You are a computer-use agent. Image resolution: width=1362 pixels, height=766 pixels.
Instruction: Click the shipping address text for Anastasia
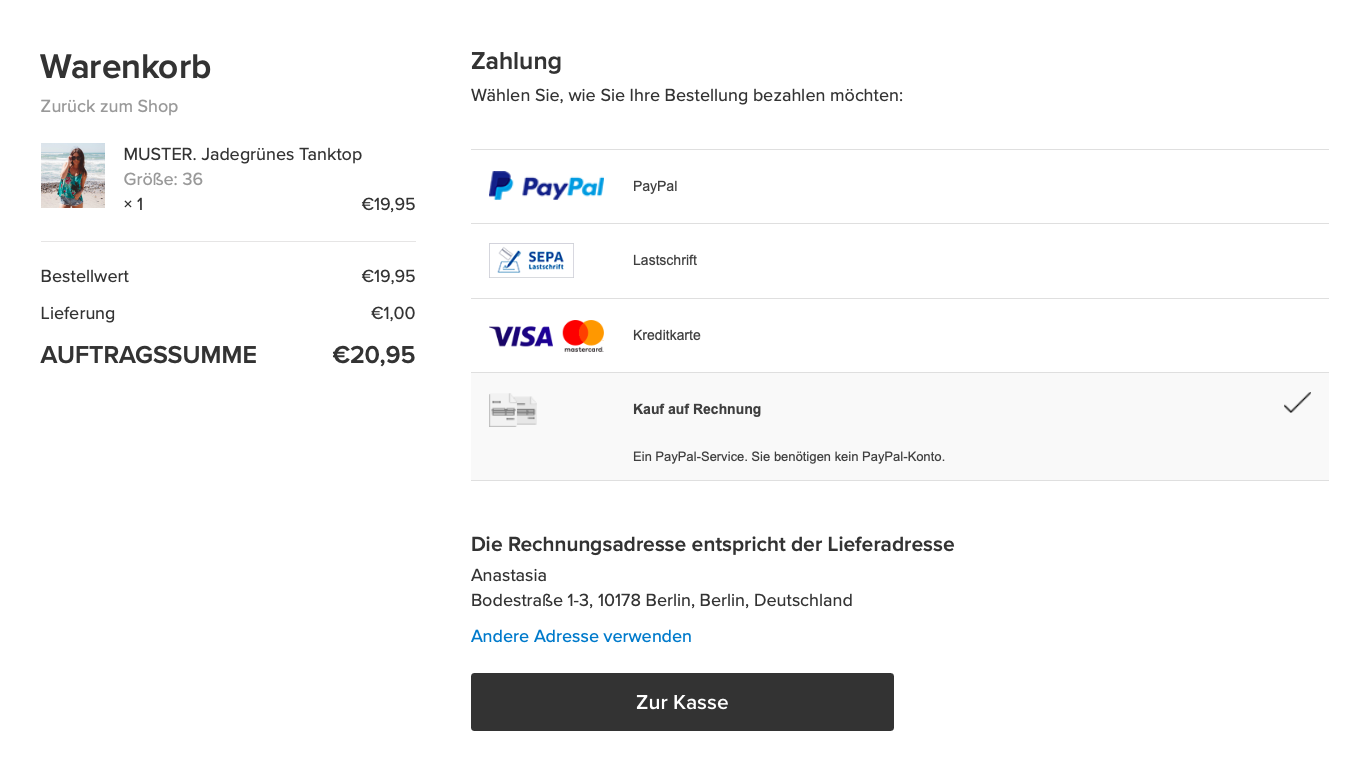tap(661, 600)
